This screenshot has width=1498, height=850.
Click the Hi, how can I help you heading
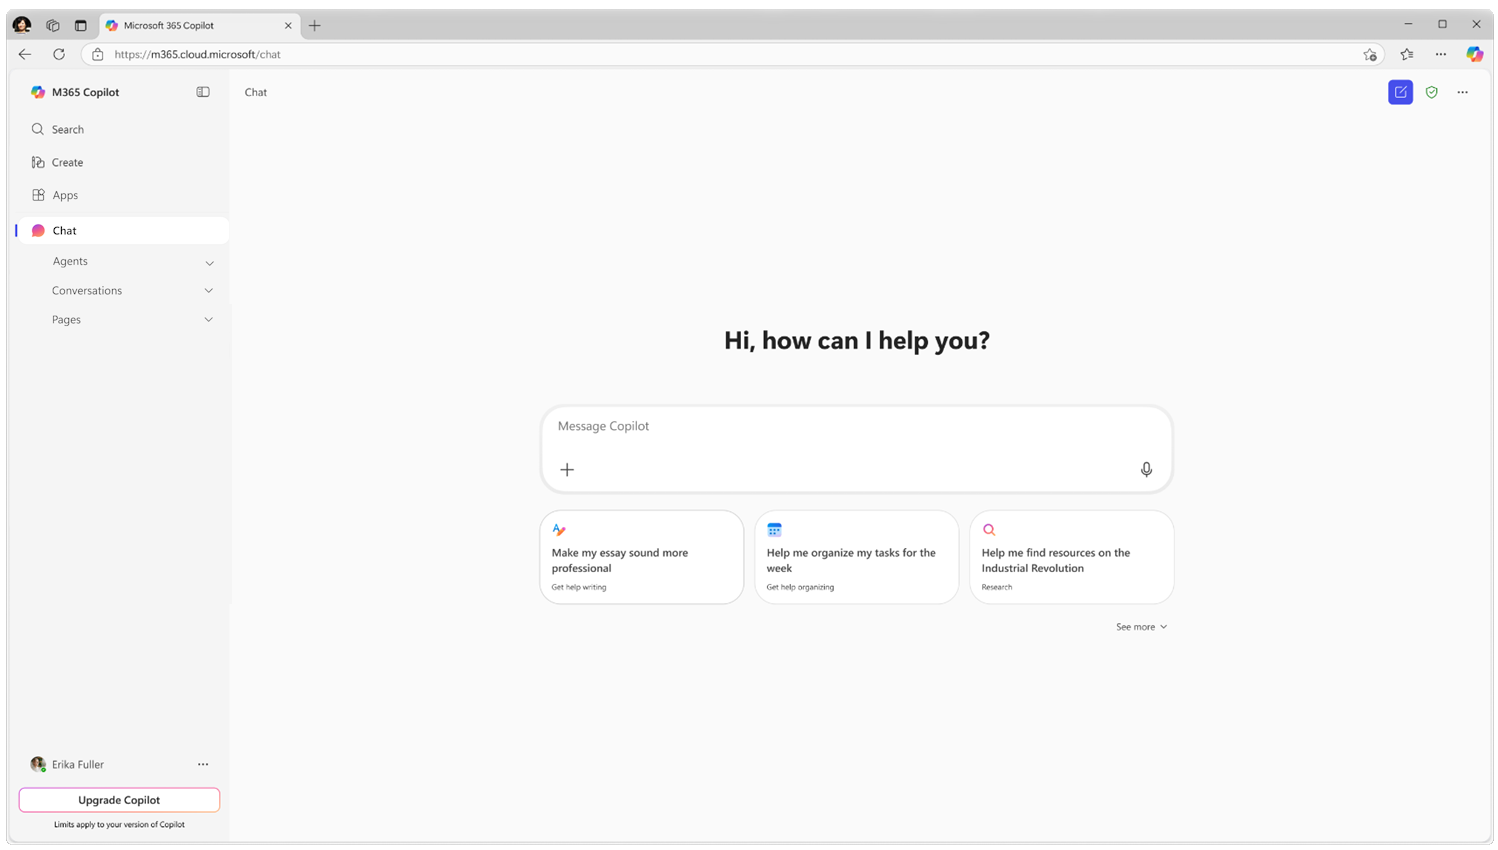pyautogui.click(x=857, y=340)
